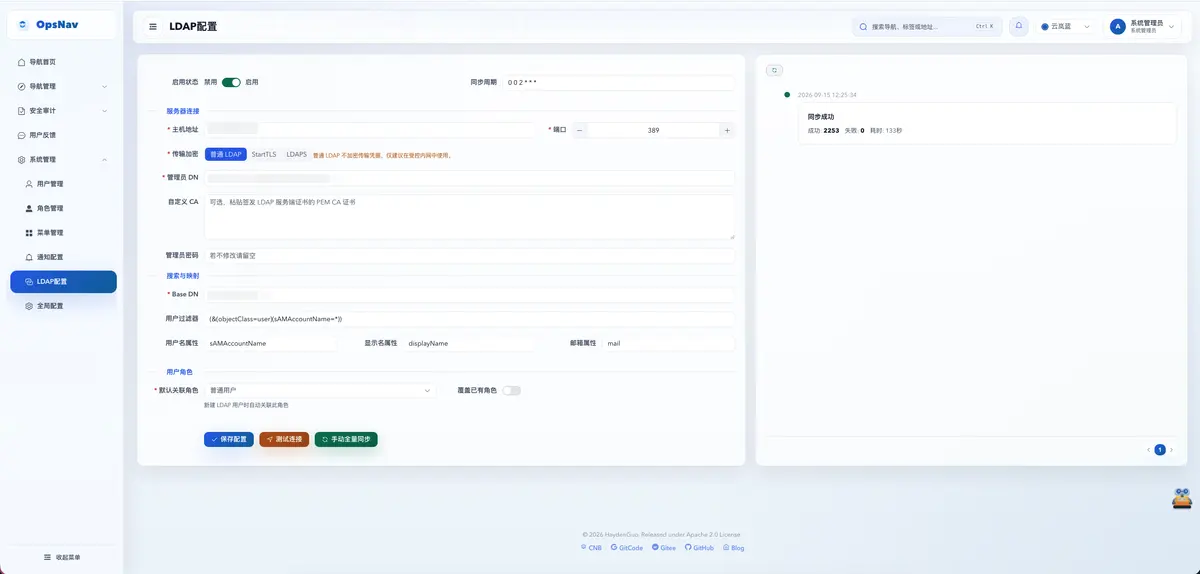Screen dimensions: 1200x574
Task: Click the floating robot assistant icon
Action: click(x=1181, y=498)
